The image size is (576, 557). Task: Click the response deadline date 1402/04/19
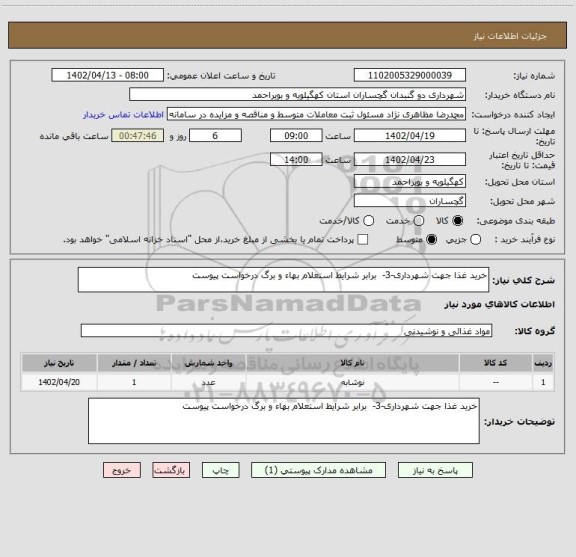point(410,136)
